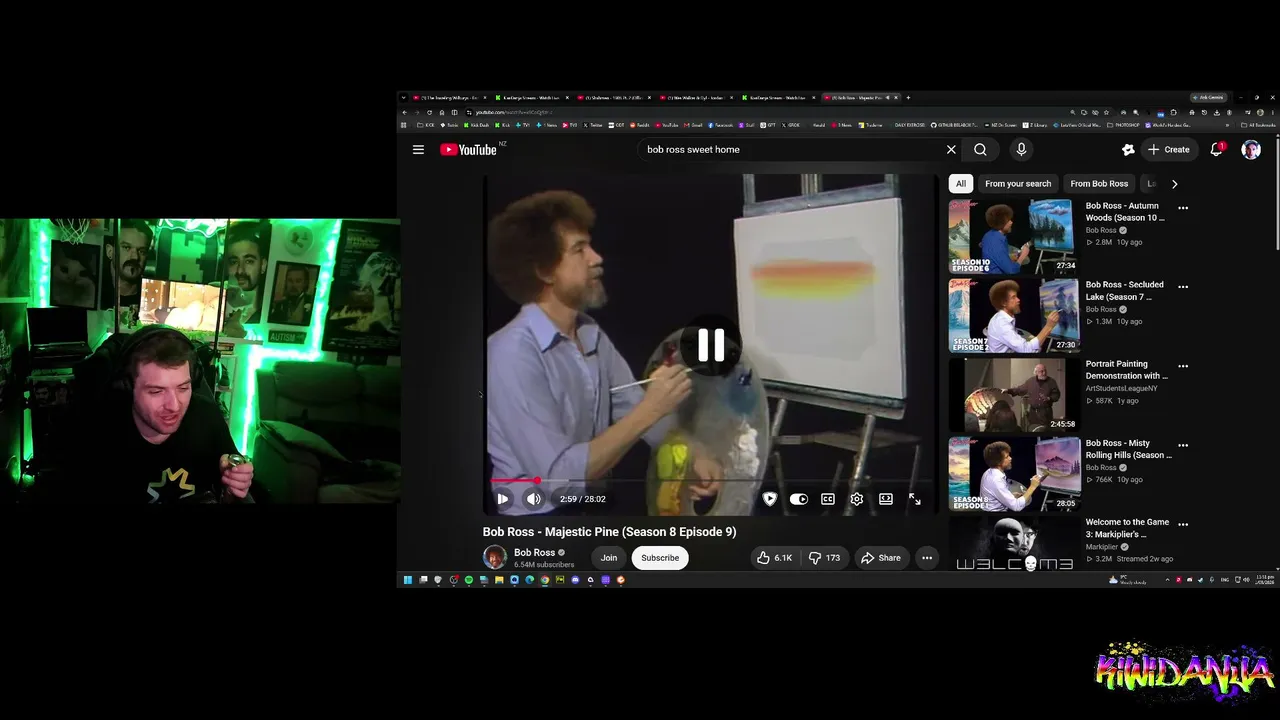This screenshot has width=1280, height=720.
Task: Open the YouTube guide hamburger menu
Action: pyautogui.click(x=418, y=150)
